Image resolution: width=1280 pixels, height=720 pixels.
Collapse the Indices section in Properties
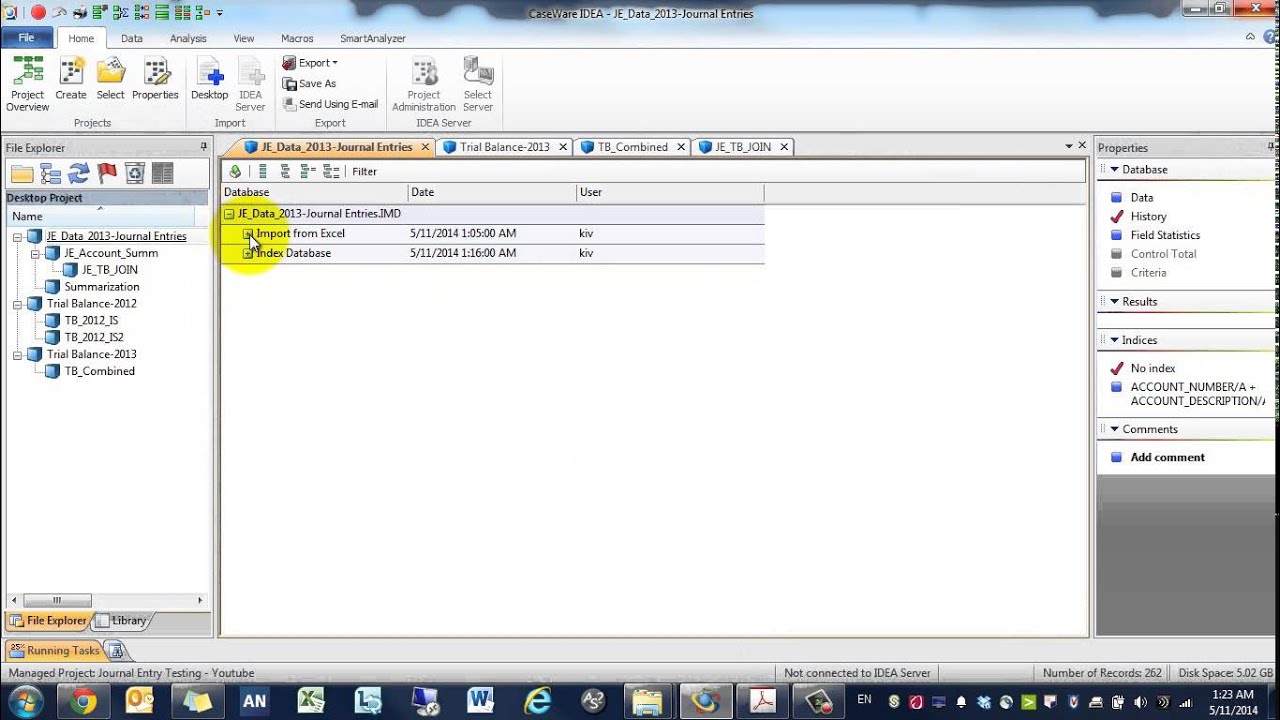point(1115,340)
